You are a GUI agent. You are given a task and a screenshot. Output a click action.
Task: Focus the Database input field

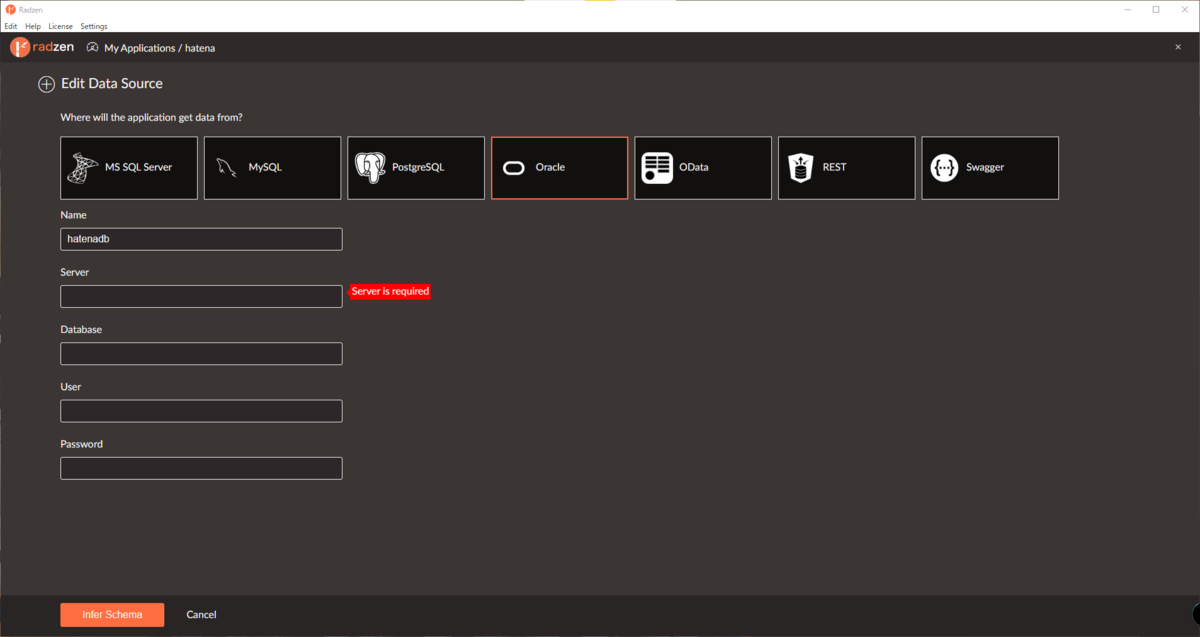(201, 354)
